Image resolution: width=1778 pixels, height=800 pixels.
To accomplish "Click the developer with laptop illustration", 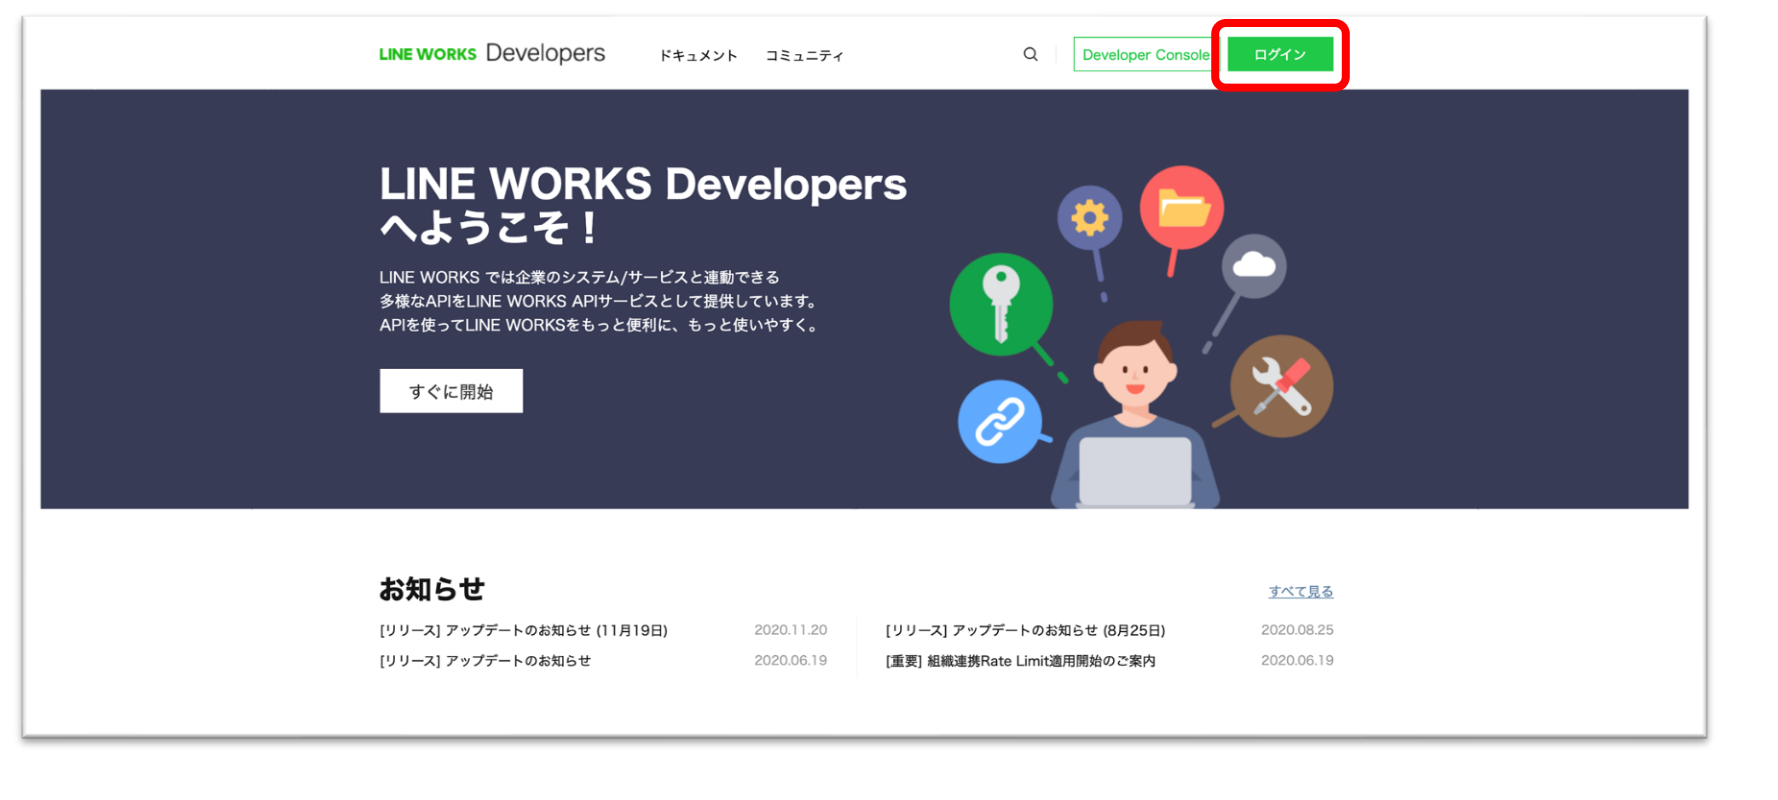I will point(1135,420).
